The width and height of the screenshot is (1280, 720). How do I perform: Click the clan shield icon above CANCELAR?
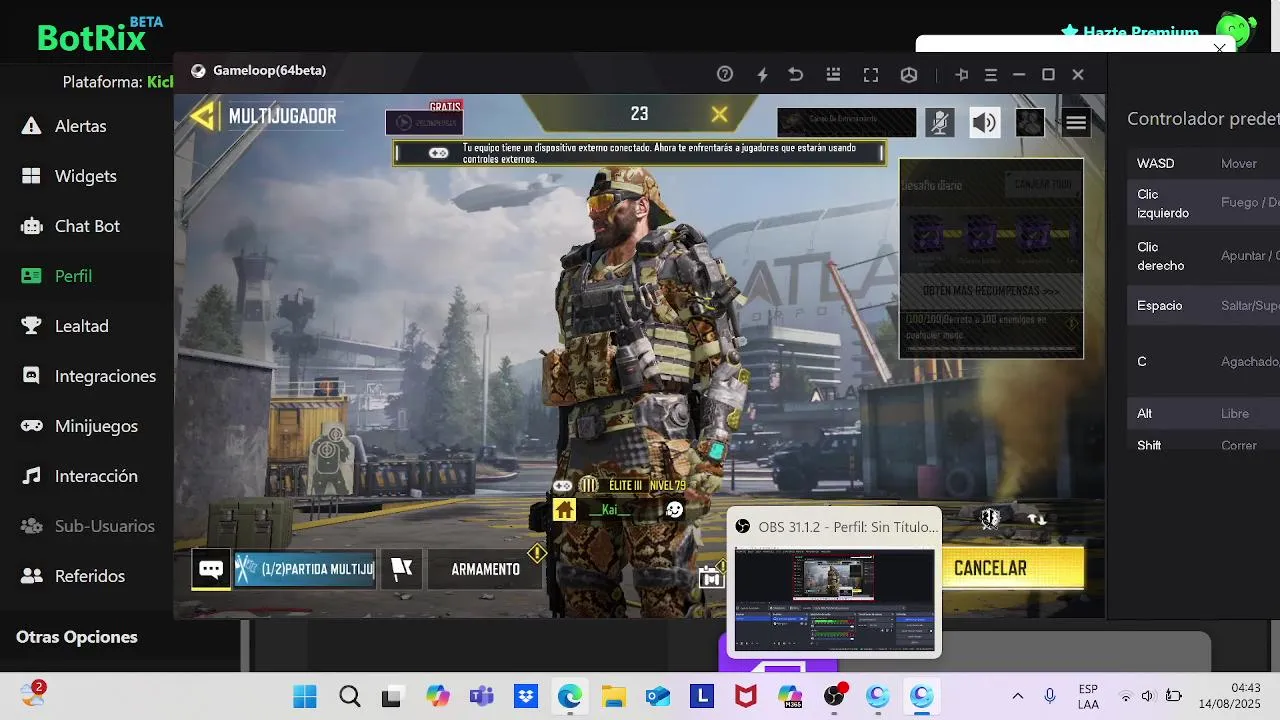click(x=990, y=517)
